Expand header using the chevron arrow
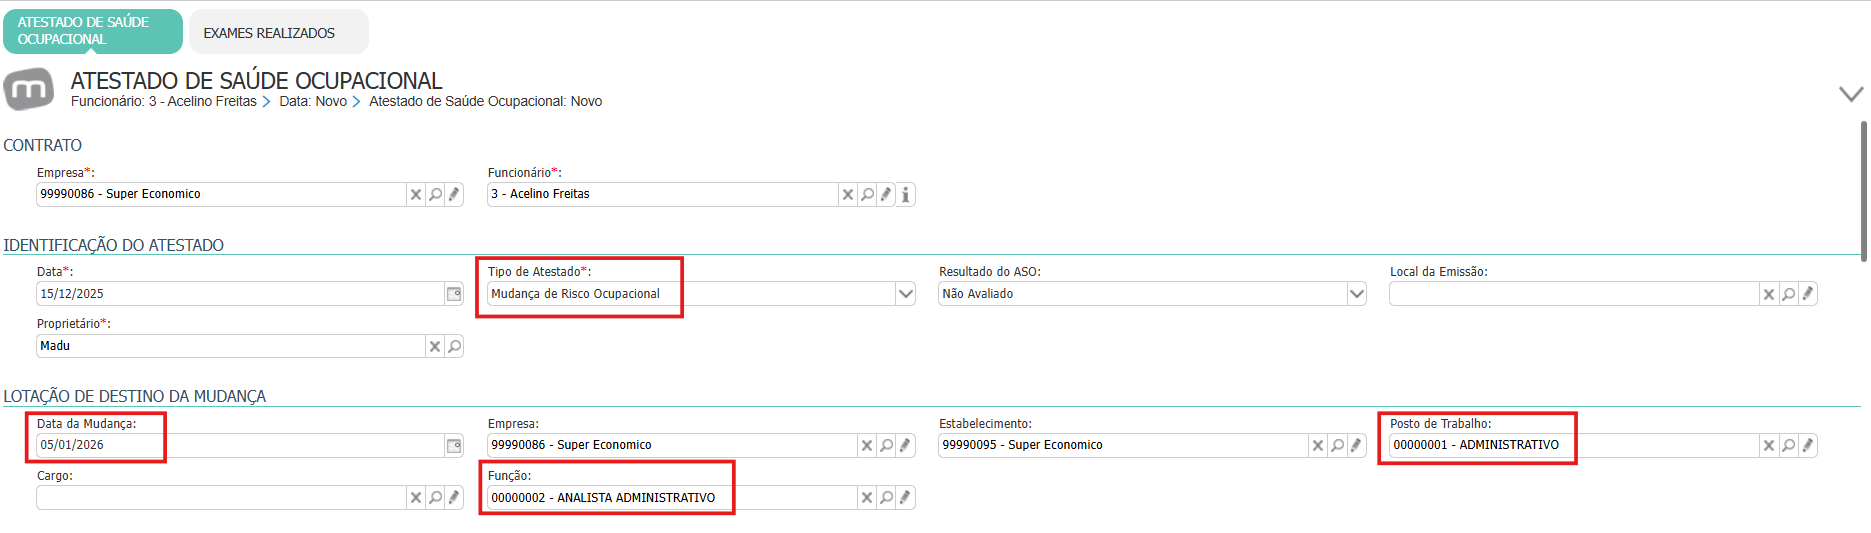 pos(1851,94)
